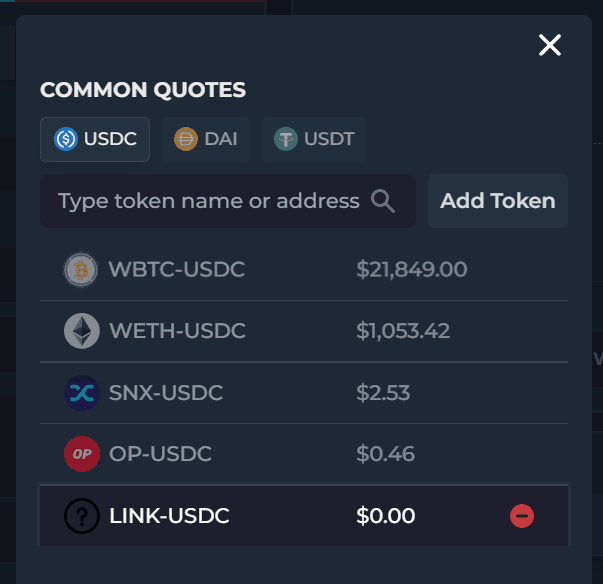This screenshot has height=584, width=603.
Task: Click the magnifier search icon
Action: coord(383,201)
